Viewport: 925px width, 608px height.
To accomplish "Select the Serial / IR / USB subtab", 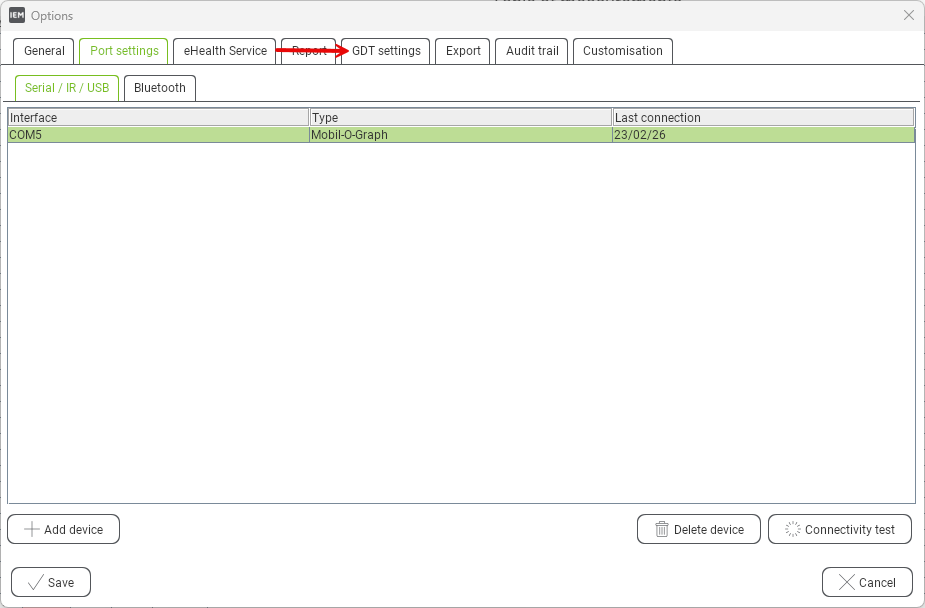I will (x=67, y=88).
